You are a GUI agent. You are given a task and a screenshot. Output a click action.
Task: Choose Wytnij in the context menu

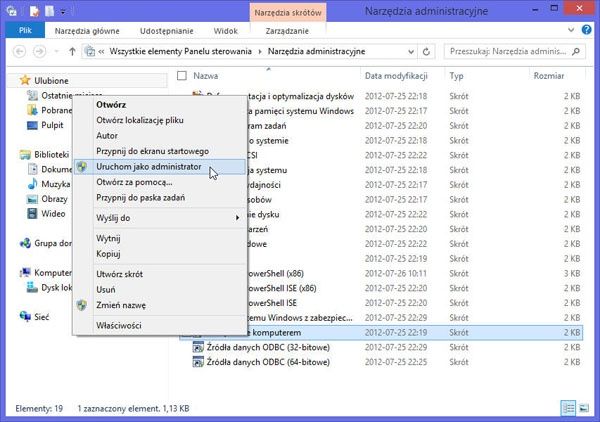(159, 238)
